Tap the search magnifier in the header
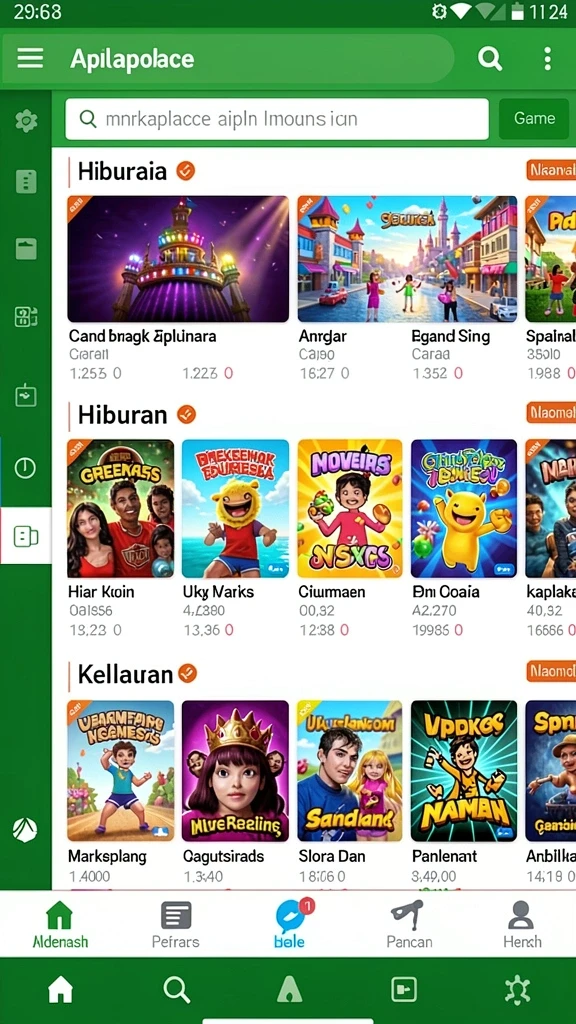The width and height of the screenshot is (576, 1024). click(489, 59)
